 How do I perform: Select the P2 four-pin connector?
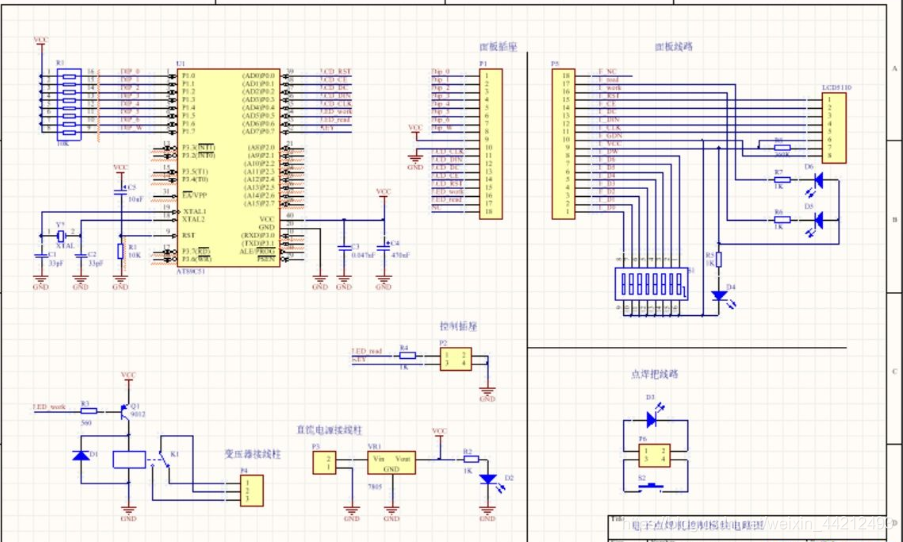[x=456, y=359]
